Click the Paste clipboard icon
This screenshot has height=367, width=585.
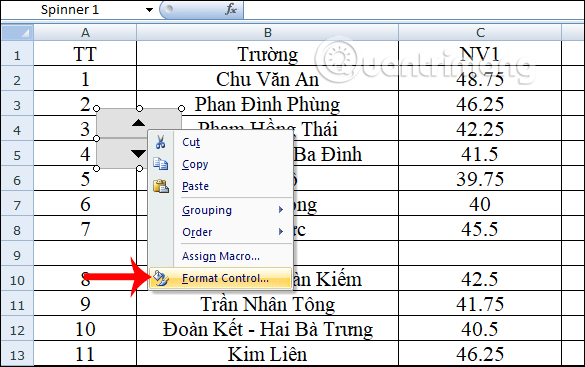(161, 186)
